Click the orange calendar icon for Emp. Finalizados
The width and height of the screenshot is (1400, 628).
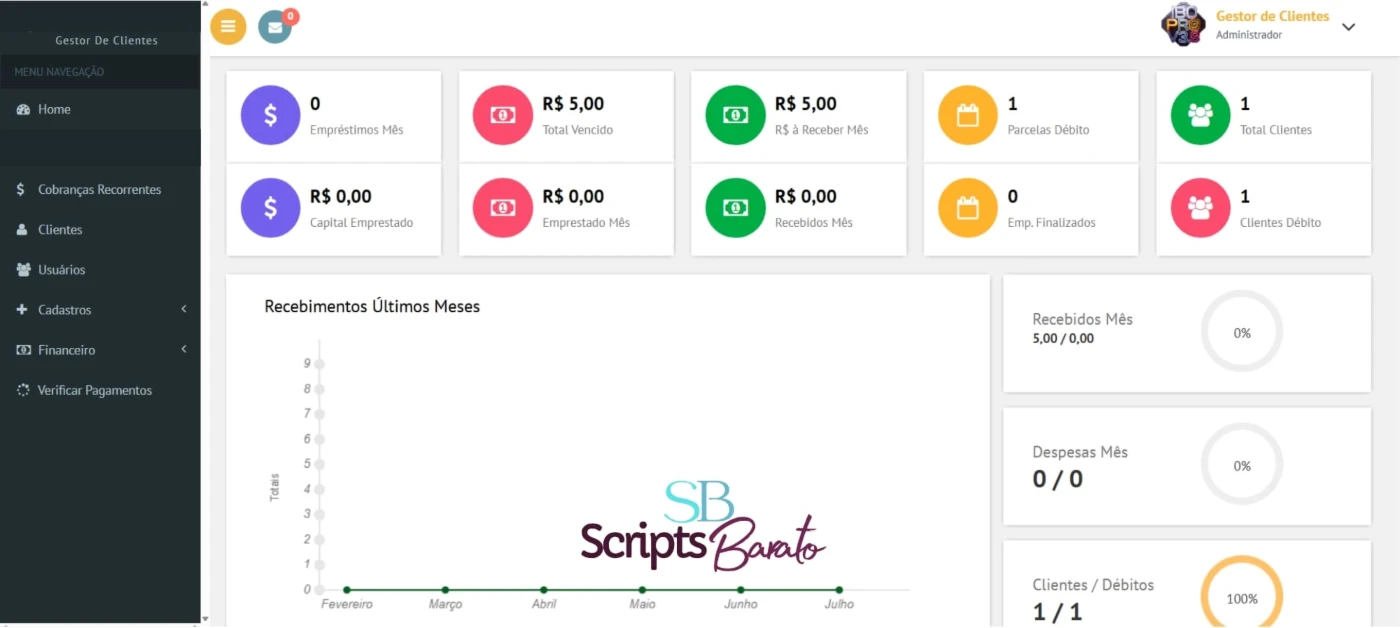coord(967,208)
